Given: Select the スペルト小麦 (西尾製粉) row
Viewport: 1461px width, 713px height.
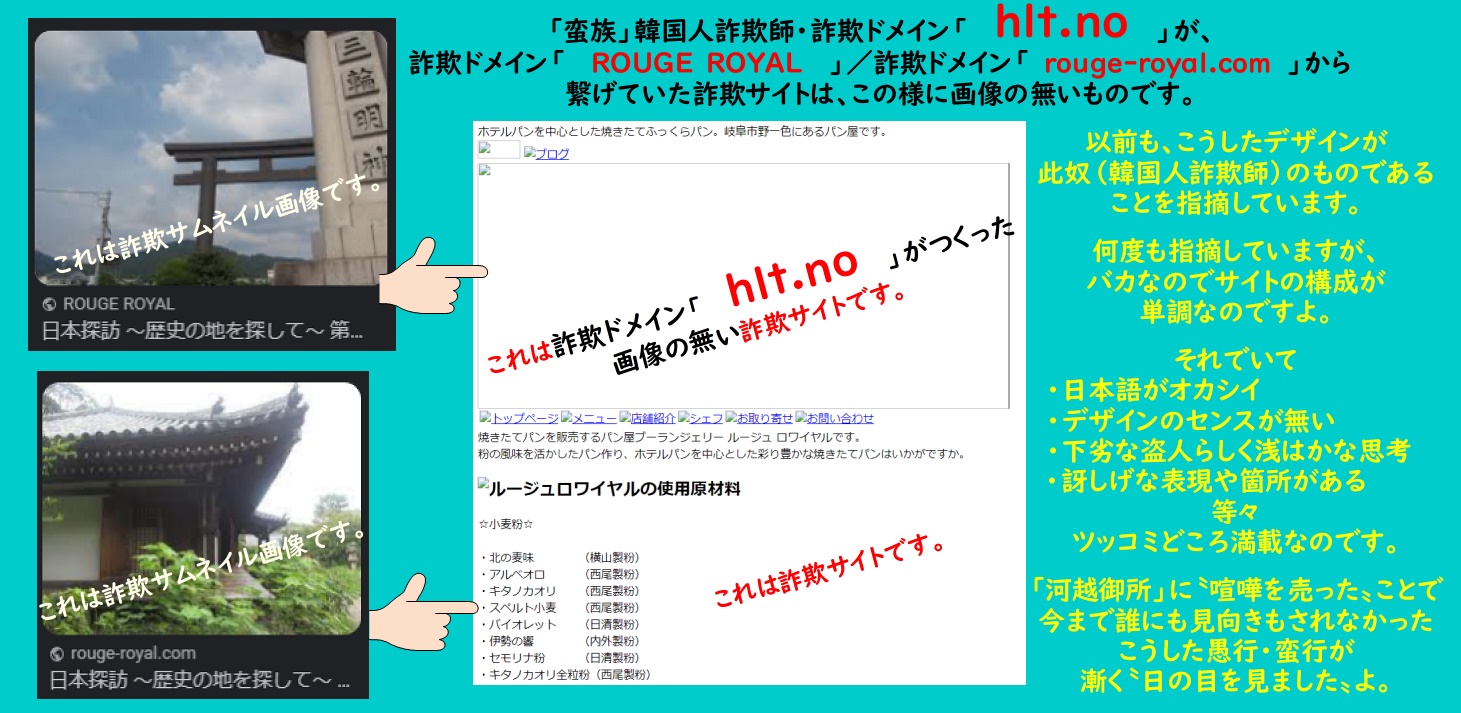Looking at the screenshot, I should tap(559, 607).
